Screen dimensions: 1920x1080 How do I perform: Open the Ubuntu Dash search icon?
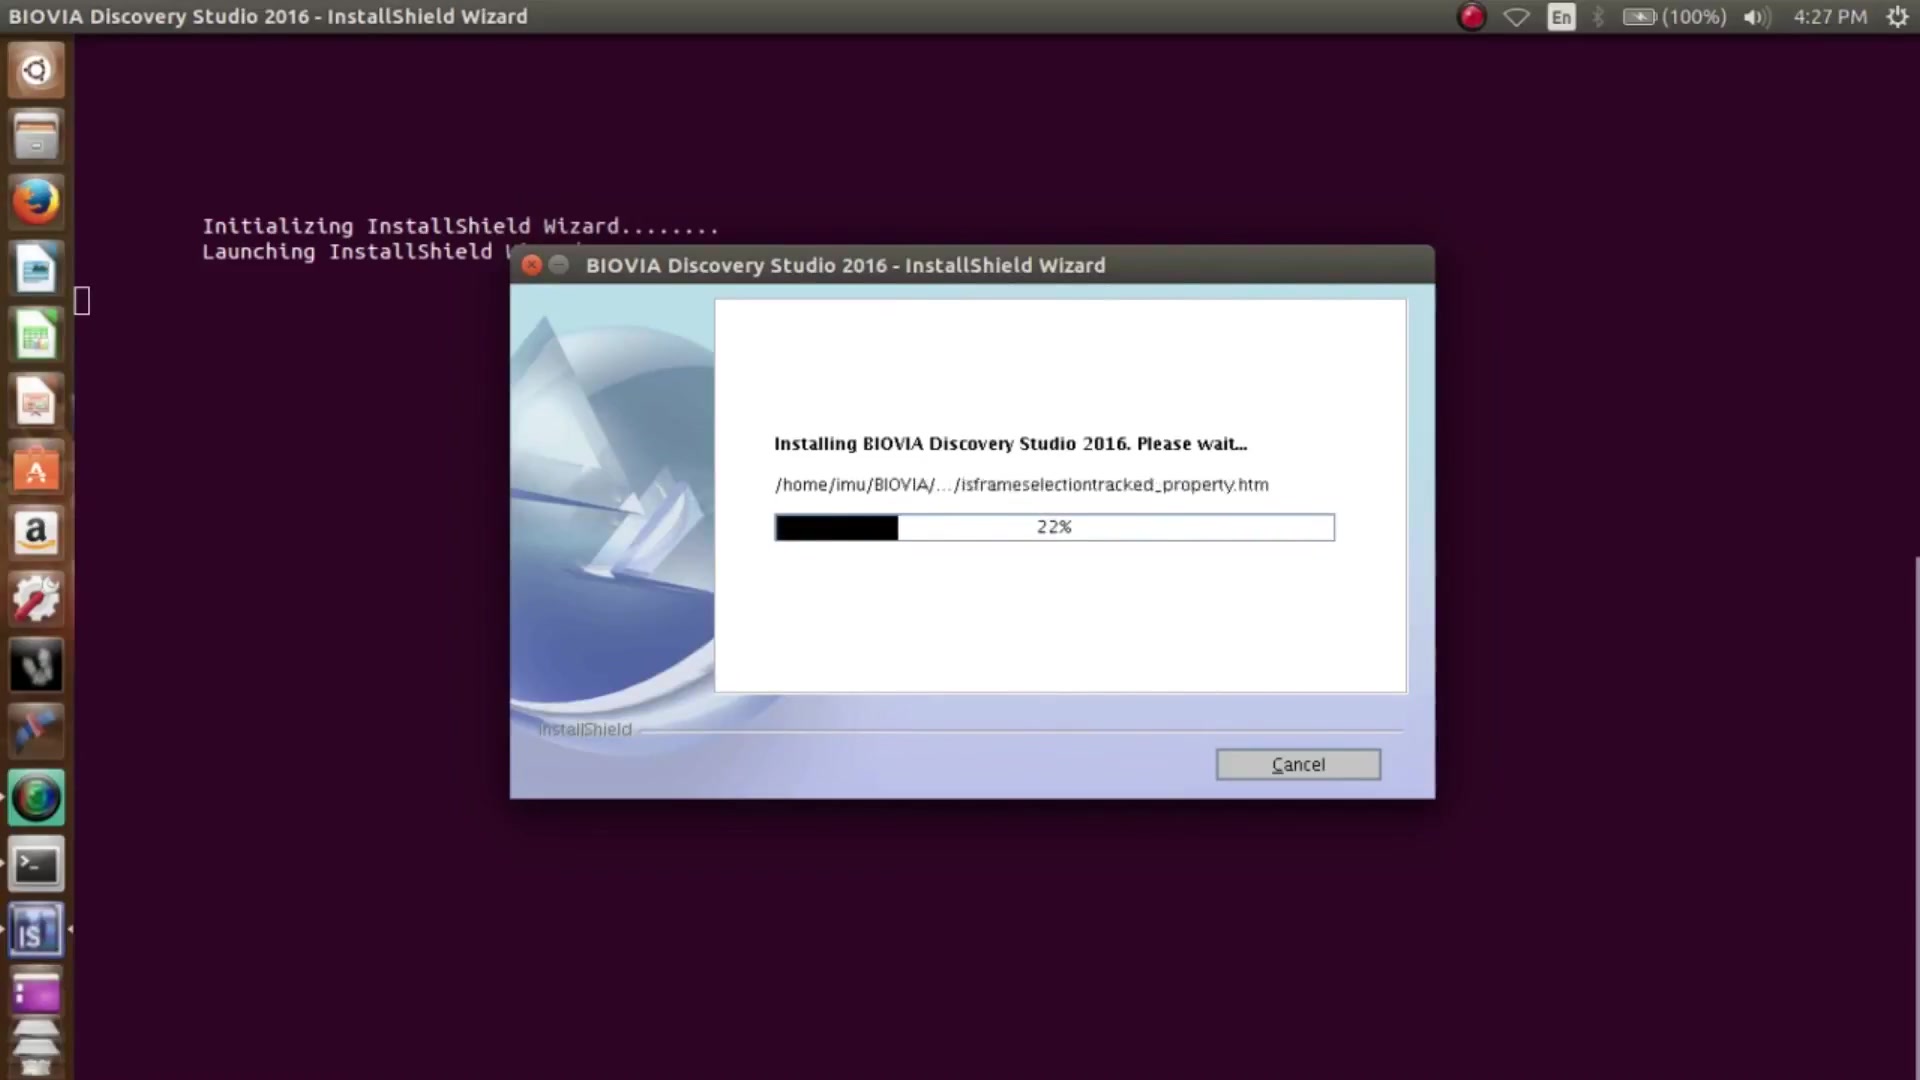pyautogui.click(x=36, y=69)
